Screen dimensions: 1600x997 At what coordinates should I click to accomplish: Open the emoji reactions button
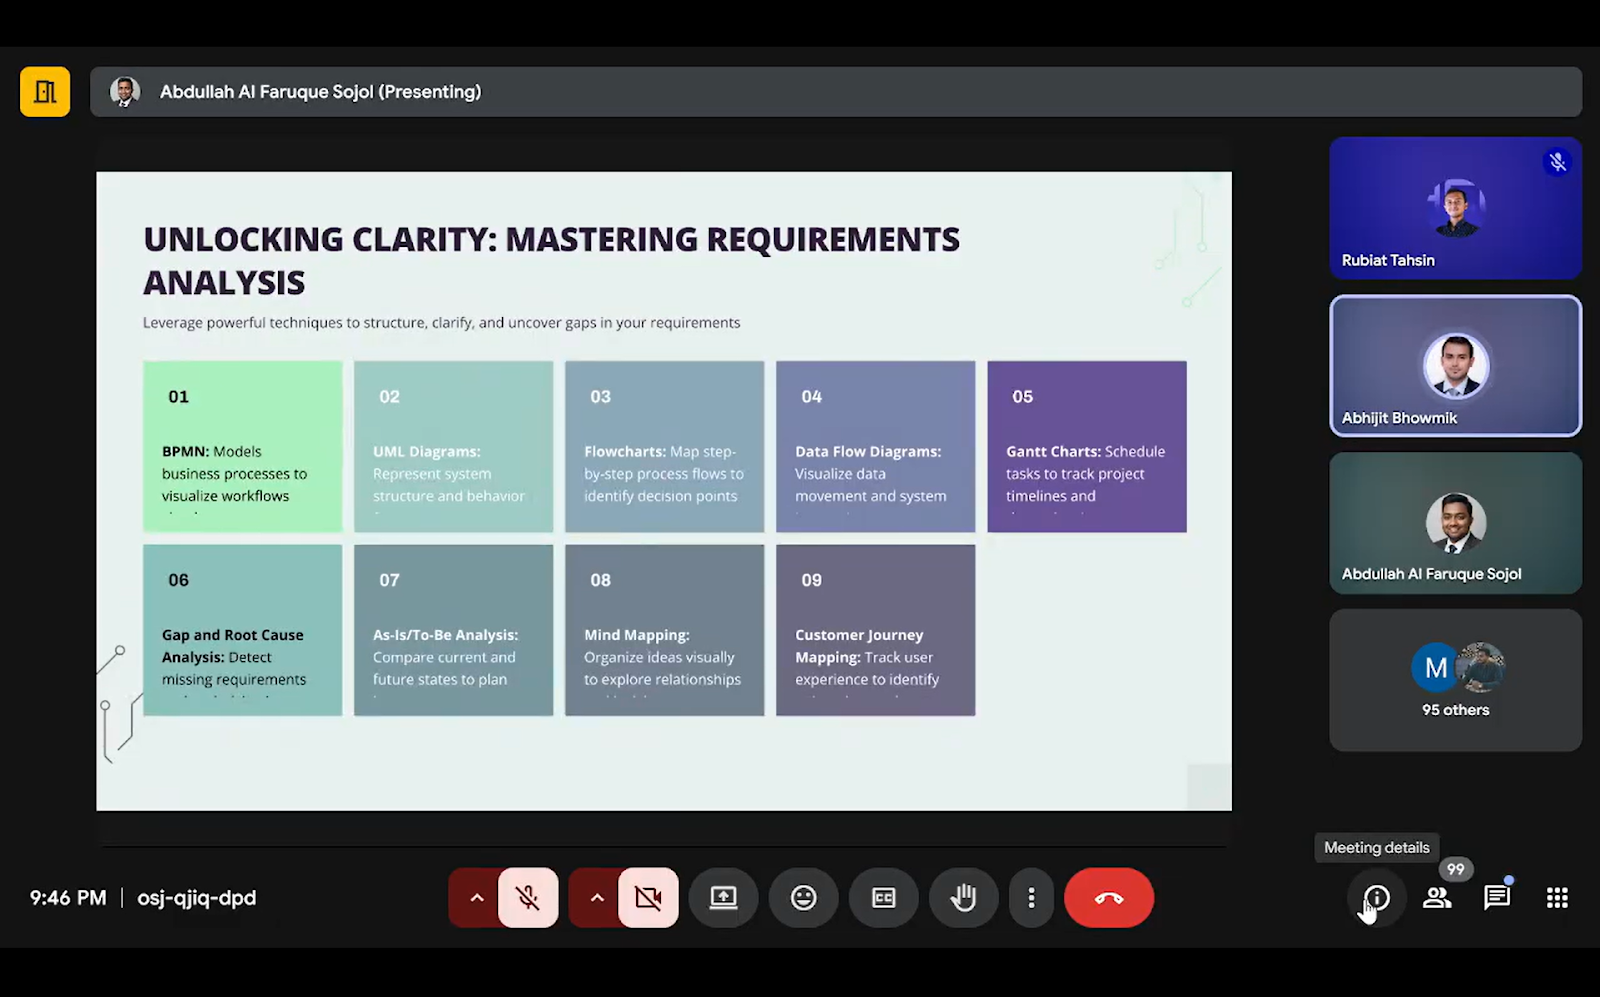pyautogui.click(x=803, y=898)
